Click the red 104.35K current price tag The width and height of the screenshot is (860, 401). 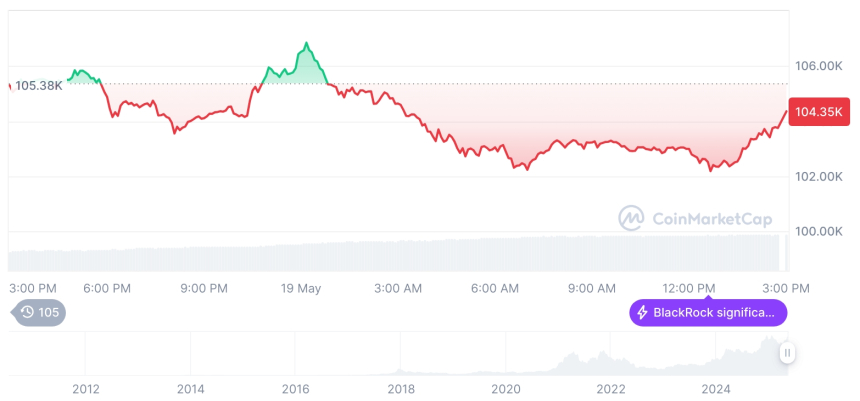point(817,112)
